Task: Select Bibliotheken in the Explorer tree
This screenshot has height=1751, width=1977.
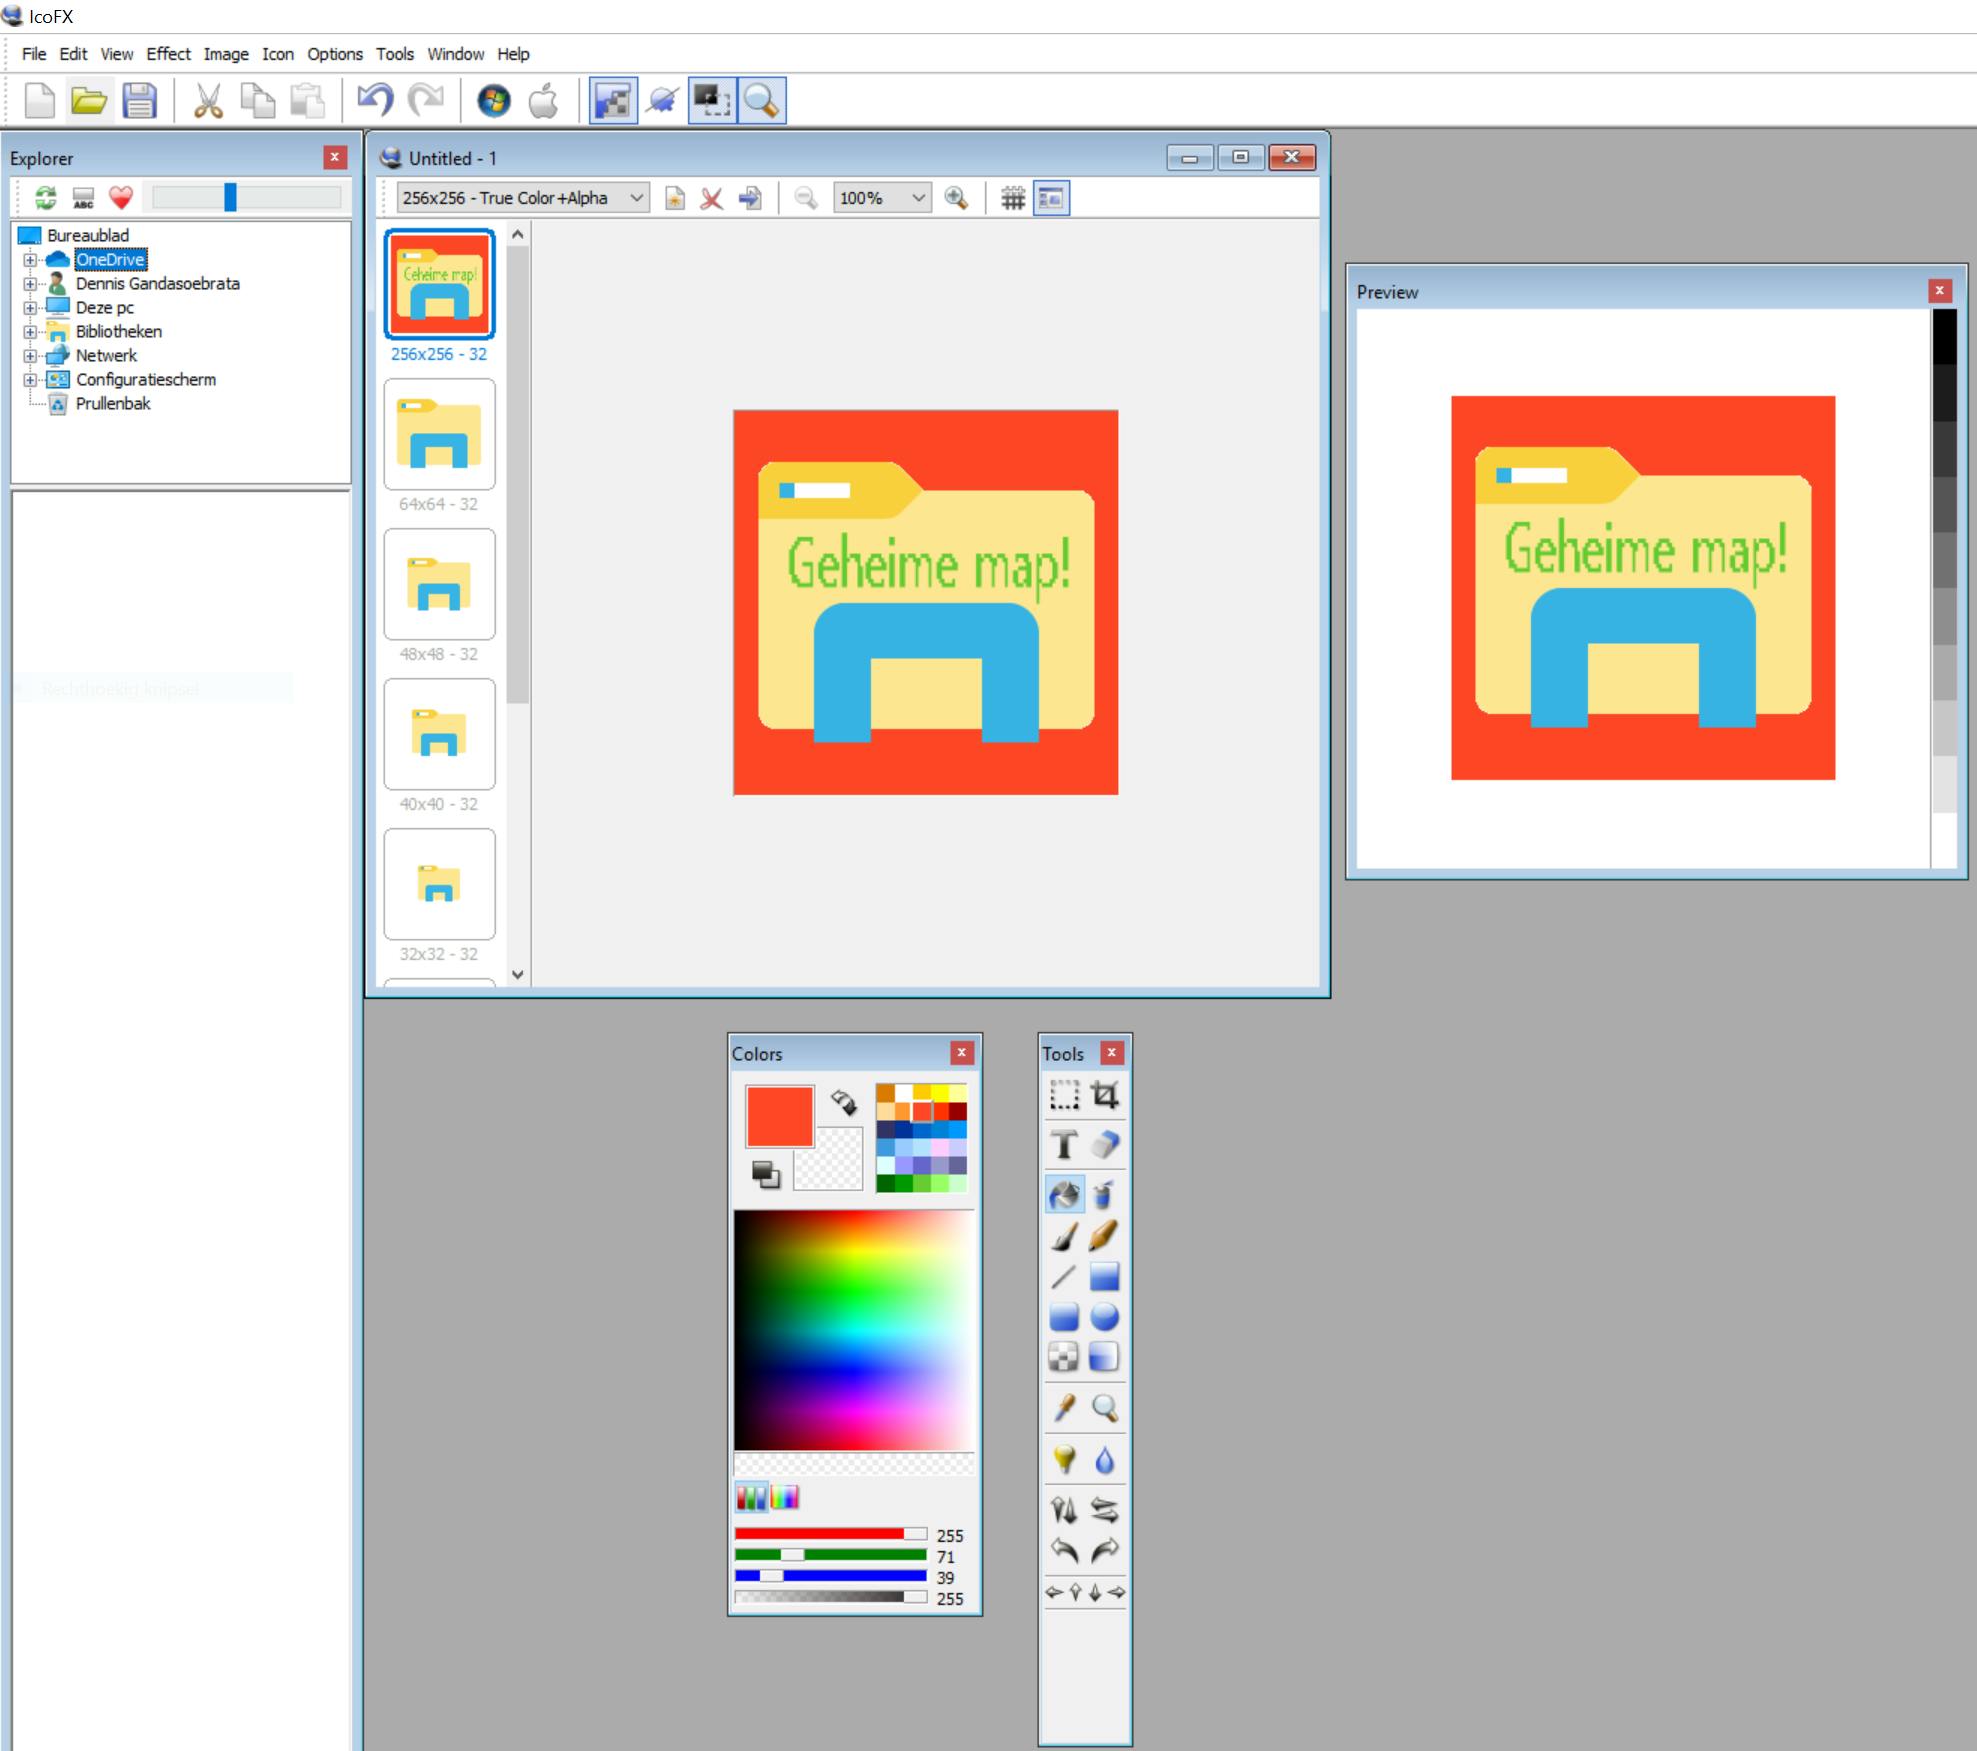Action: tap(118, 332)
